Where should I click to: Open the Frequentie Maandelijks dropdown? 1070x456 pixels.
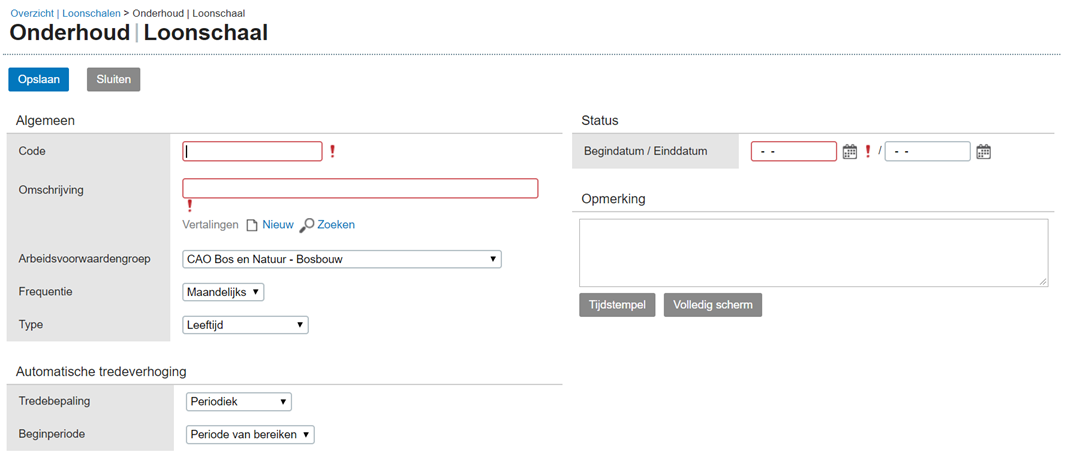pos(223,292)
